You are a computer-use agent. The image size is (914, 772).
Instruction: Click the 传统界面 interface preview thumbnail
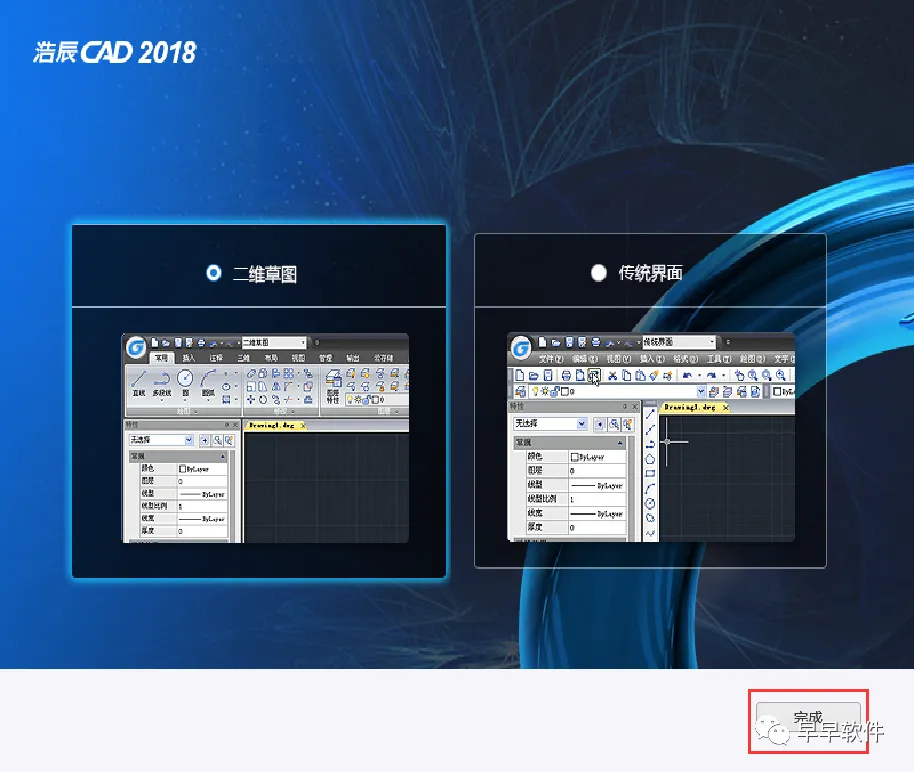651,437
